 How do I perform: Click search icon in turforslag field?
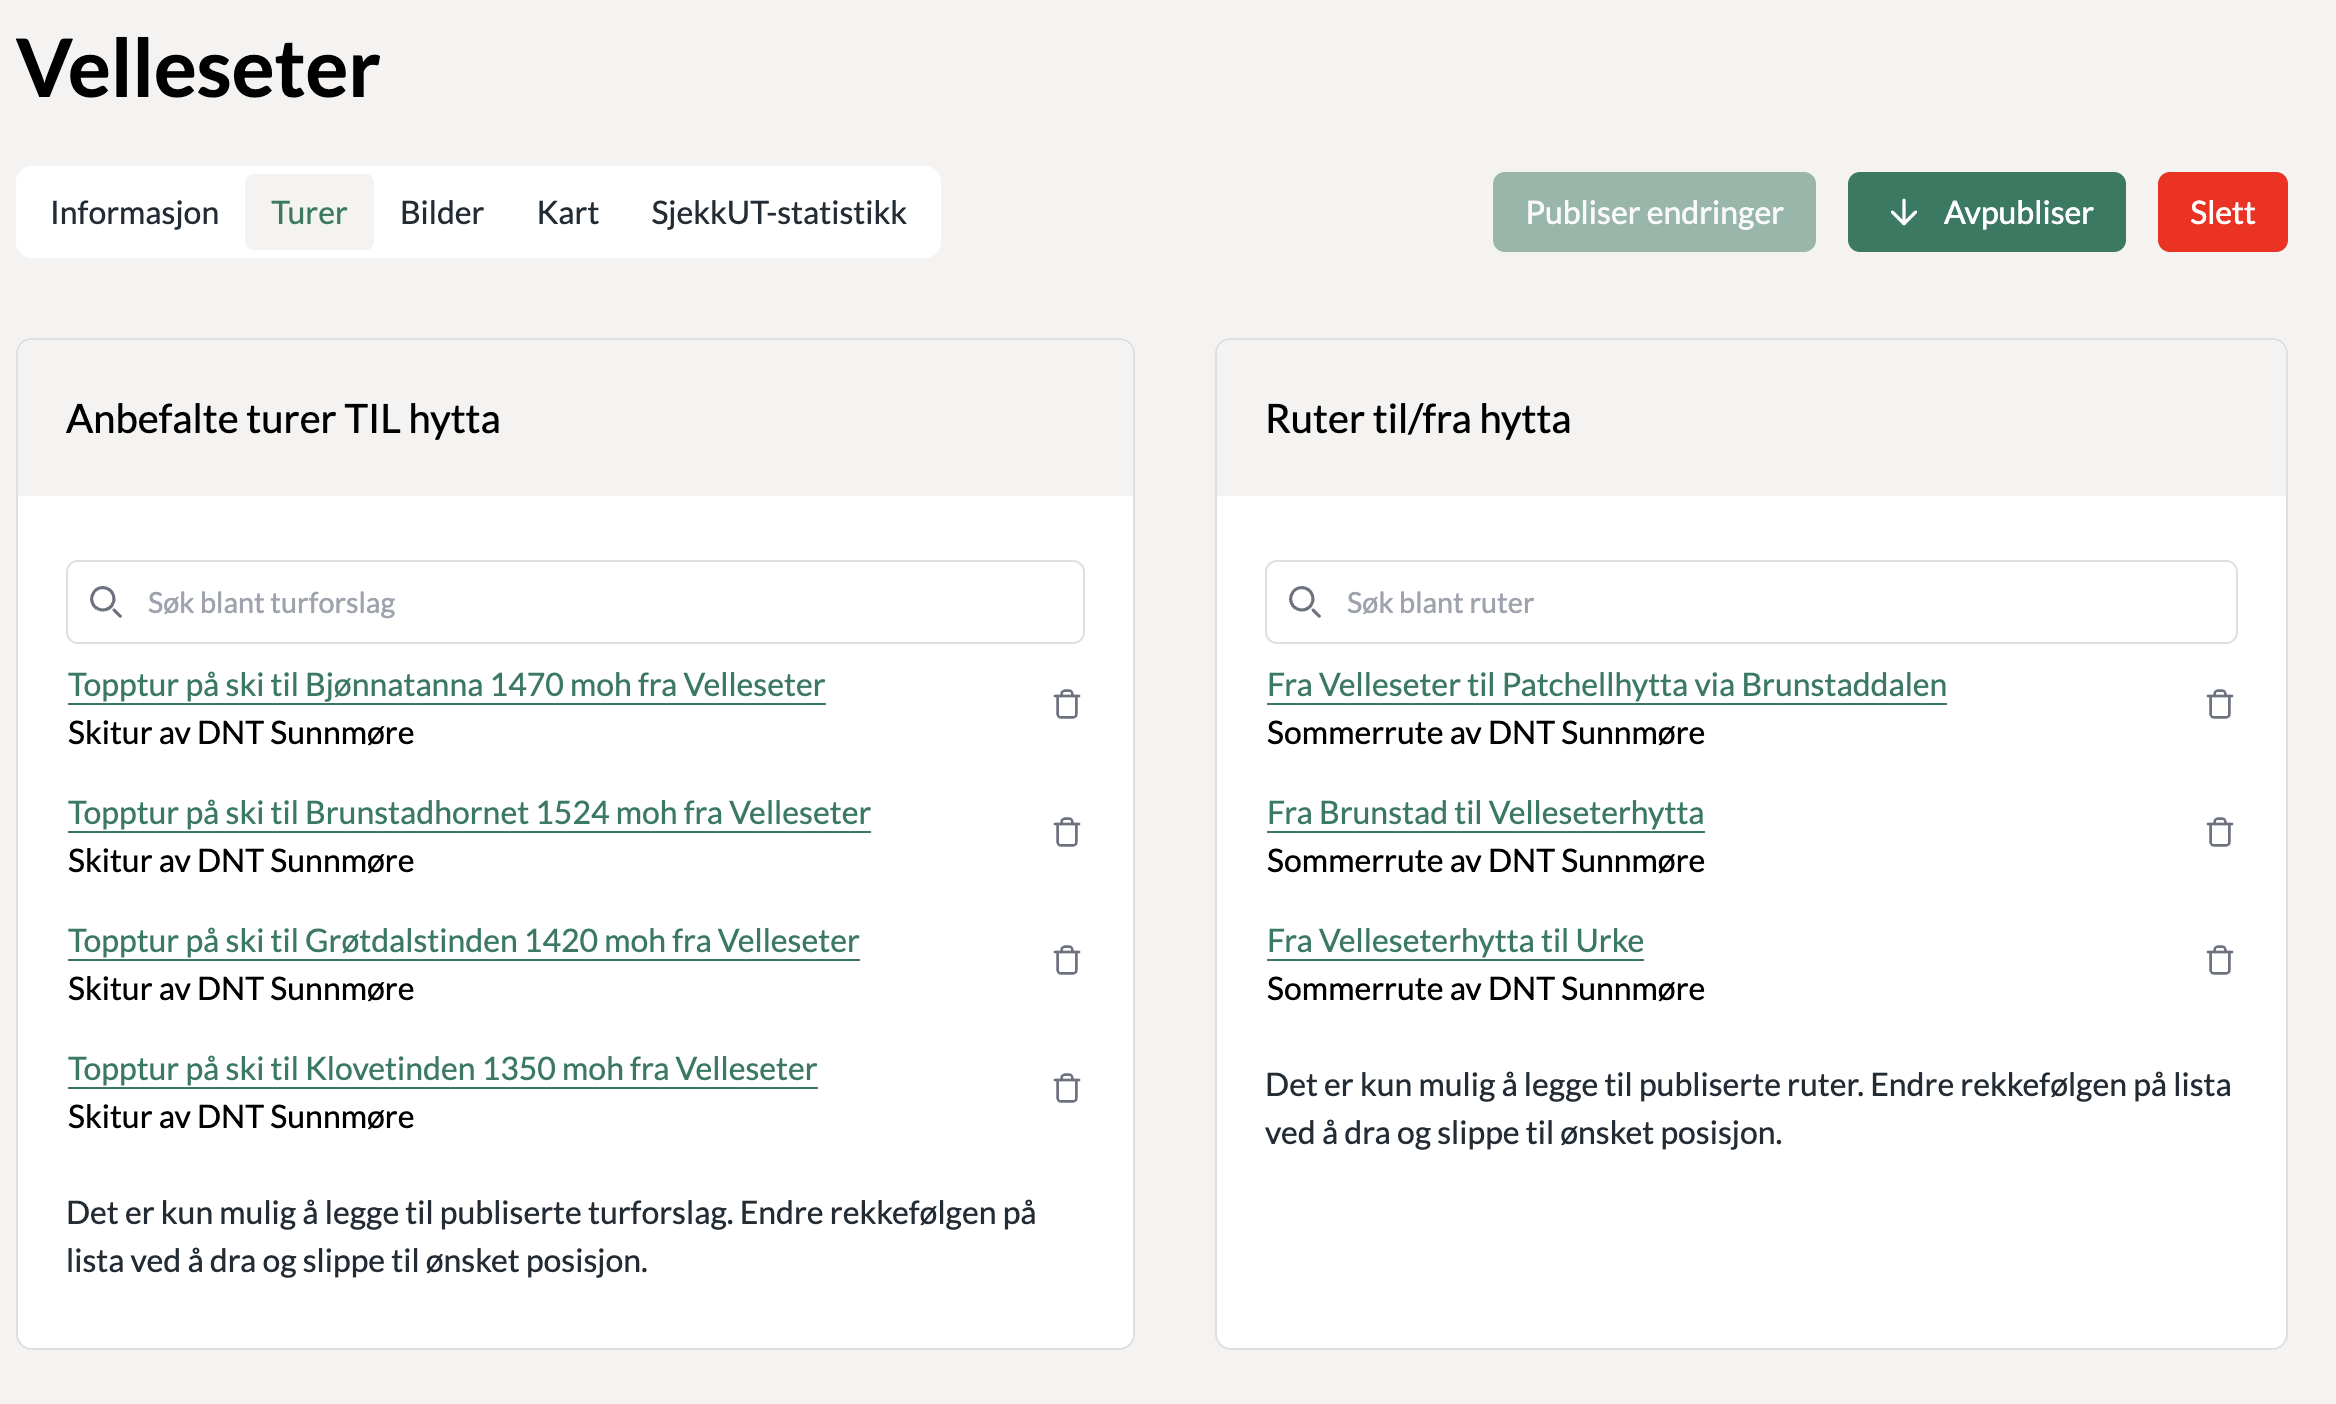[105, 602]
